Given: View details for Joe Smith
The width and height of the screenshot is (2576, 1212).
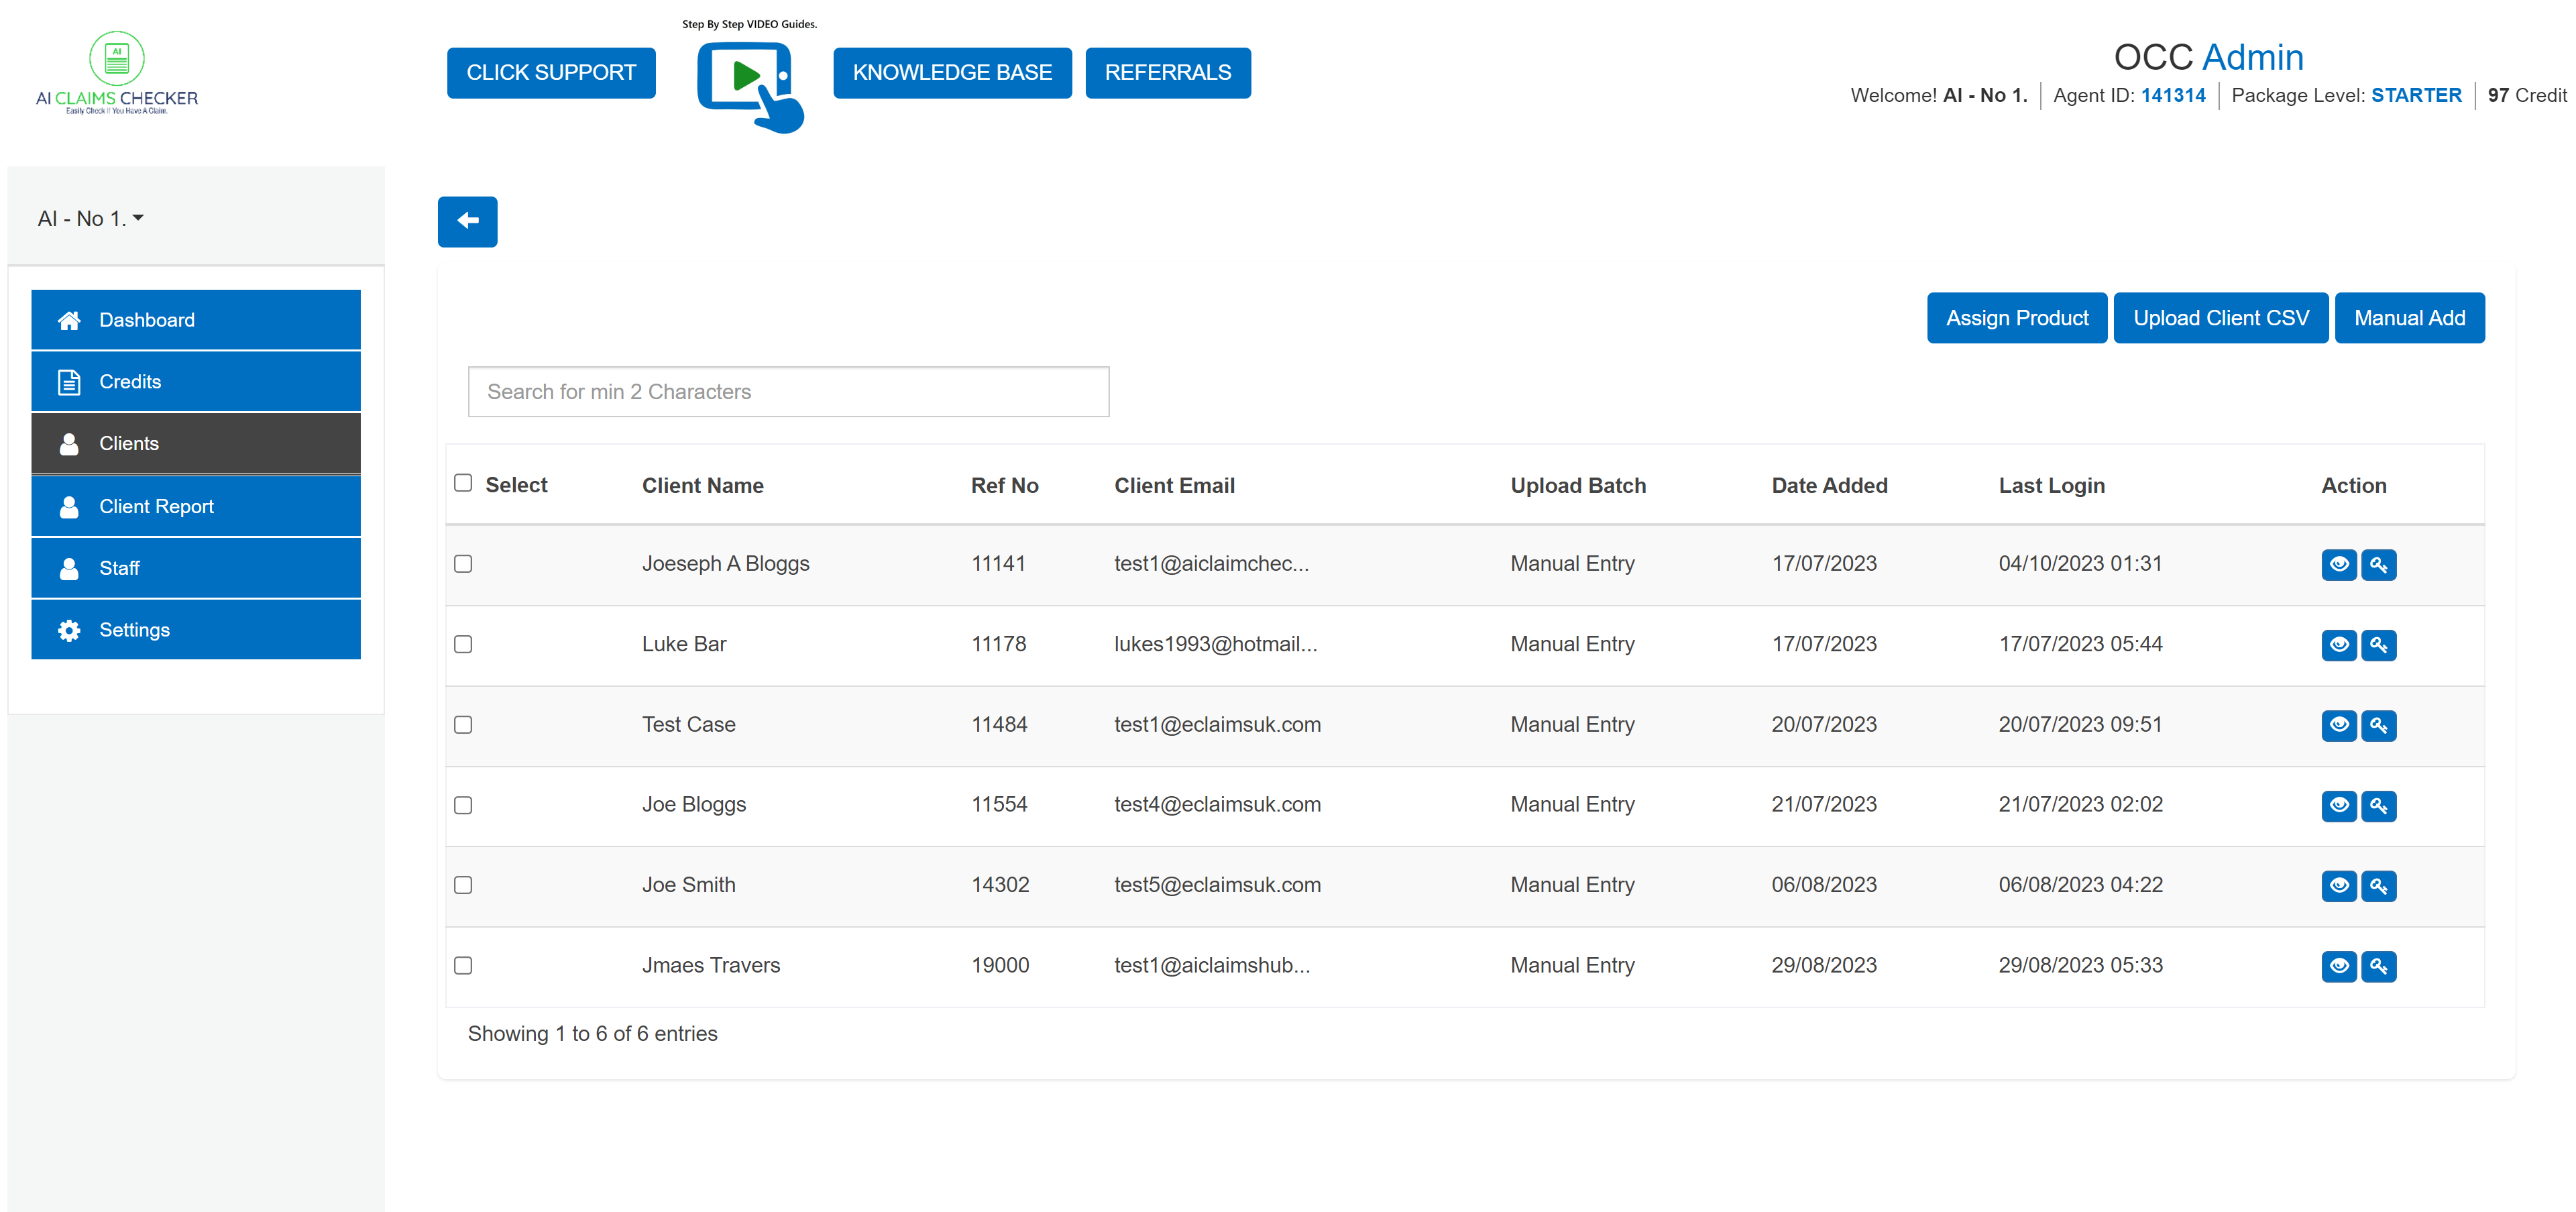Looking at the screenshot, I should click(x=2338, y=885).
